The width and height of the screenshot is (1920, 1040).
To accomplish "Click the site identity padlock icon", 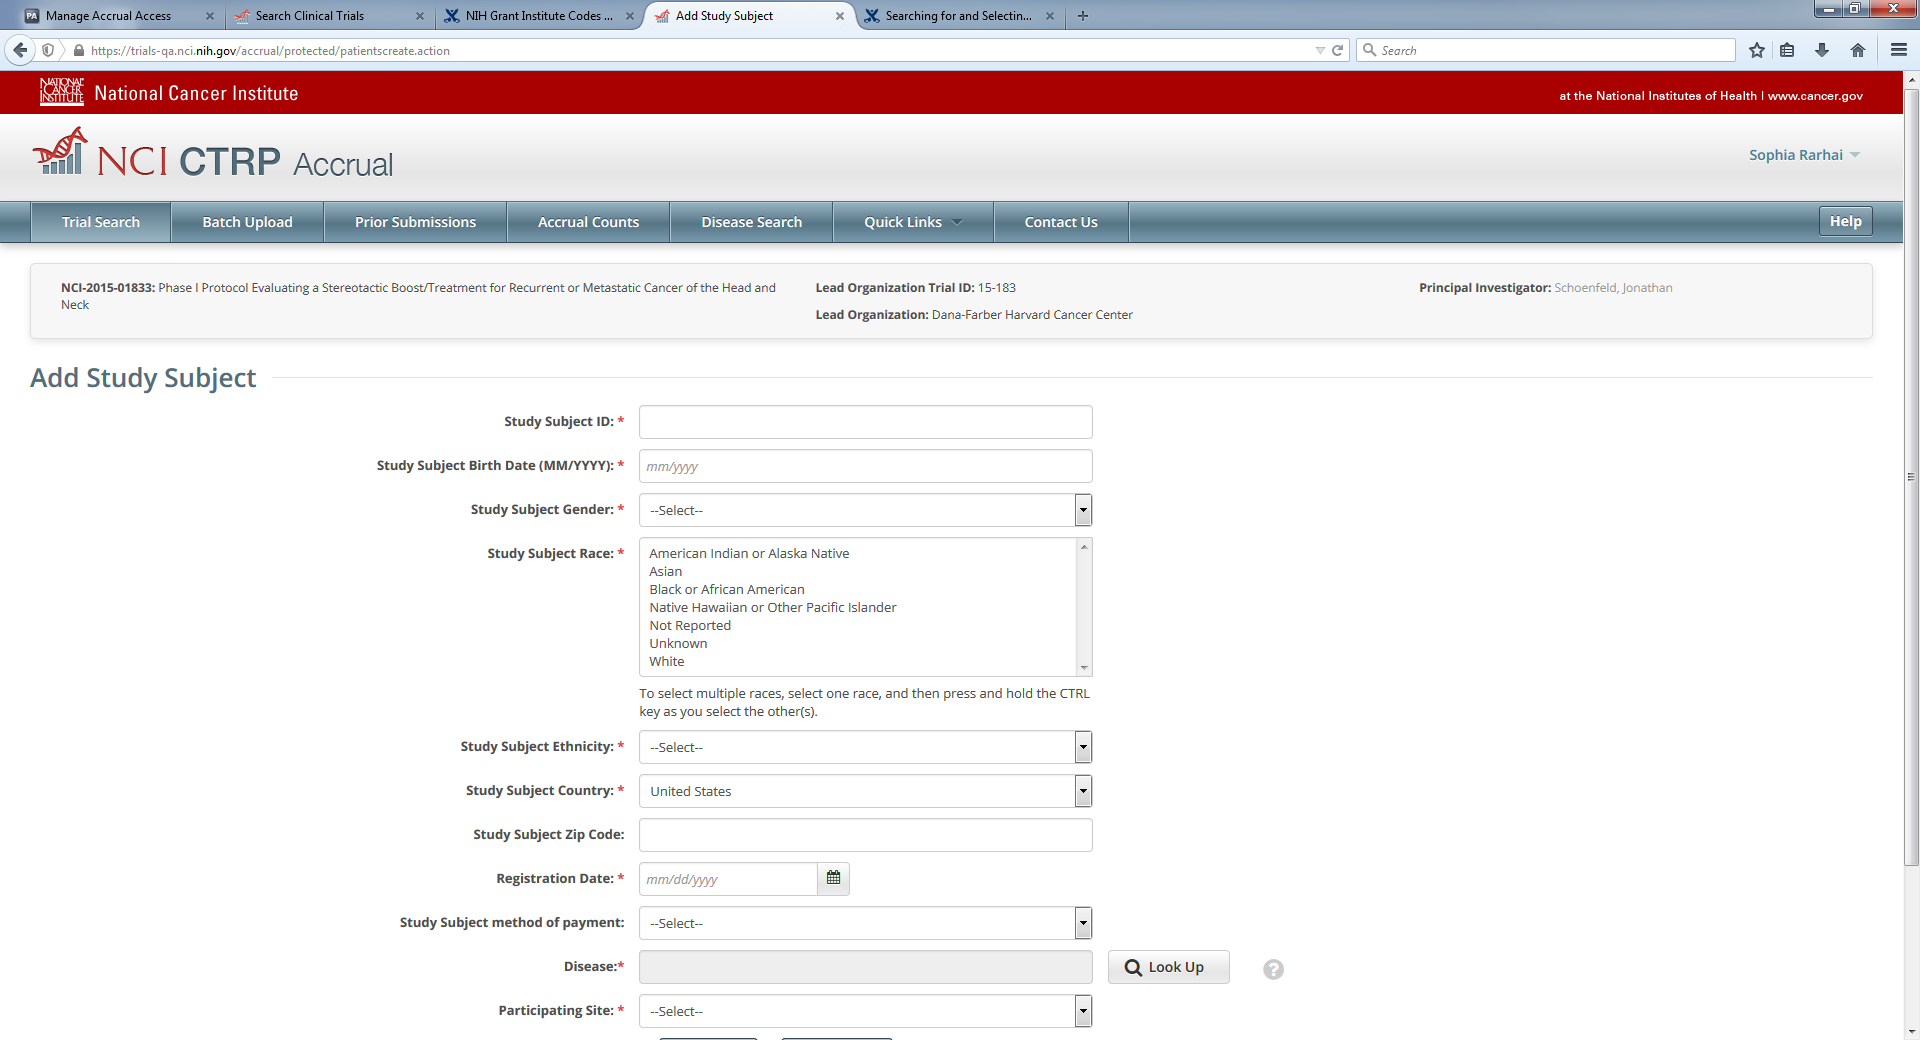I will pyautogui.click(x=79, y=50).
